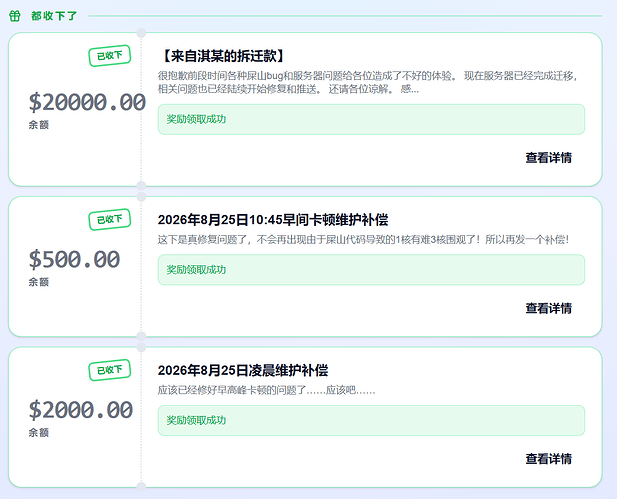Screen dimensions: 617x499
Task: Click 奖励领取成功 banner in 拆迁款 card
Action: (x=371, y=119)
